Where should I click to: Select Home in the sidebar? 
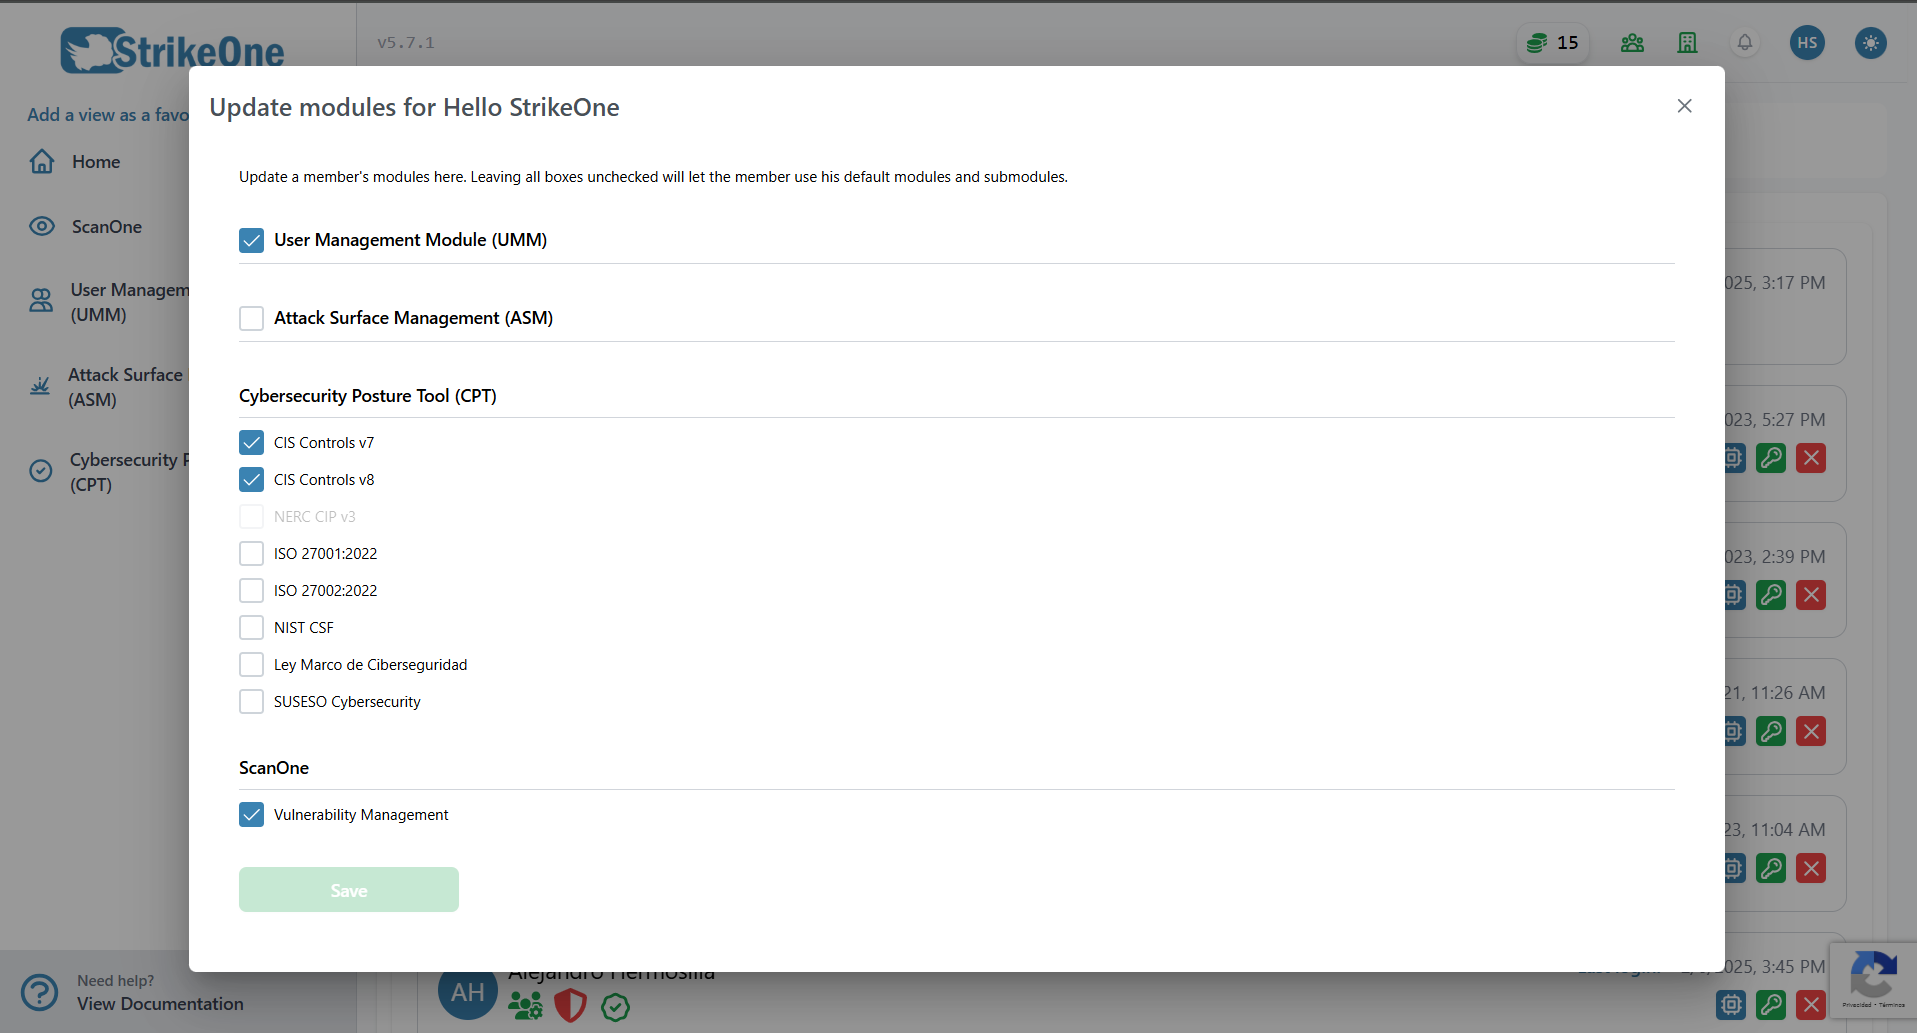click(96, 161)
